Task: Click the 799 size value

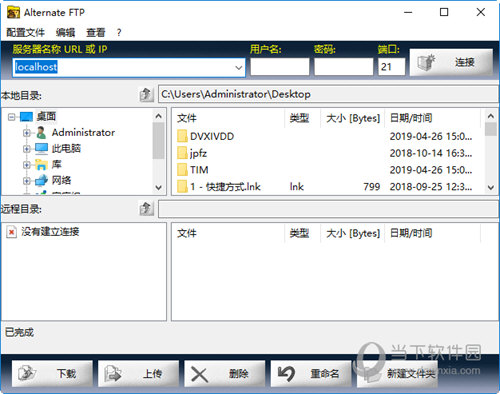Action: [x=372, y=187]
